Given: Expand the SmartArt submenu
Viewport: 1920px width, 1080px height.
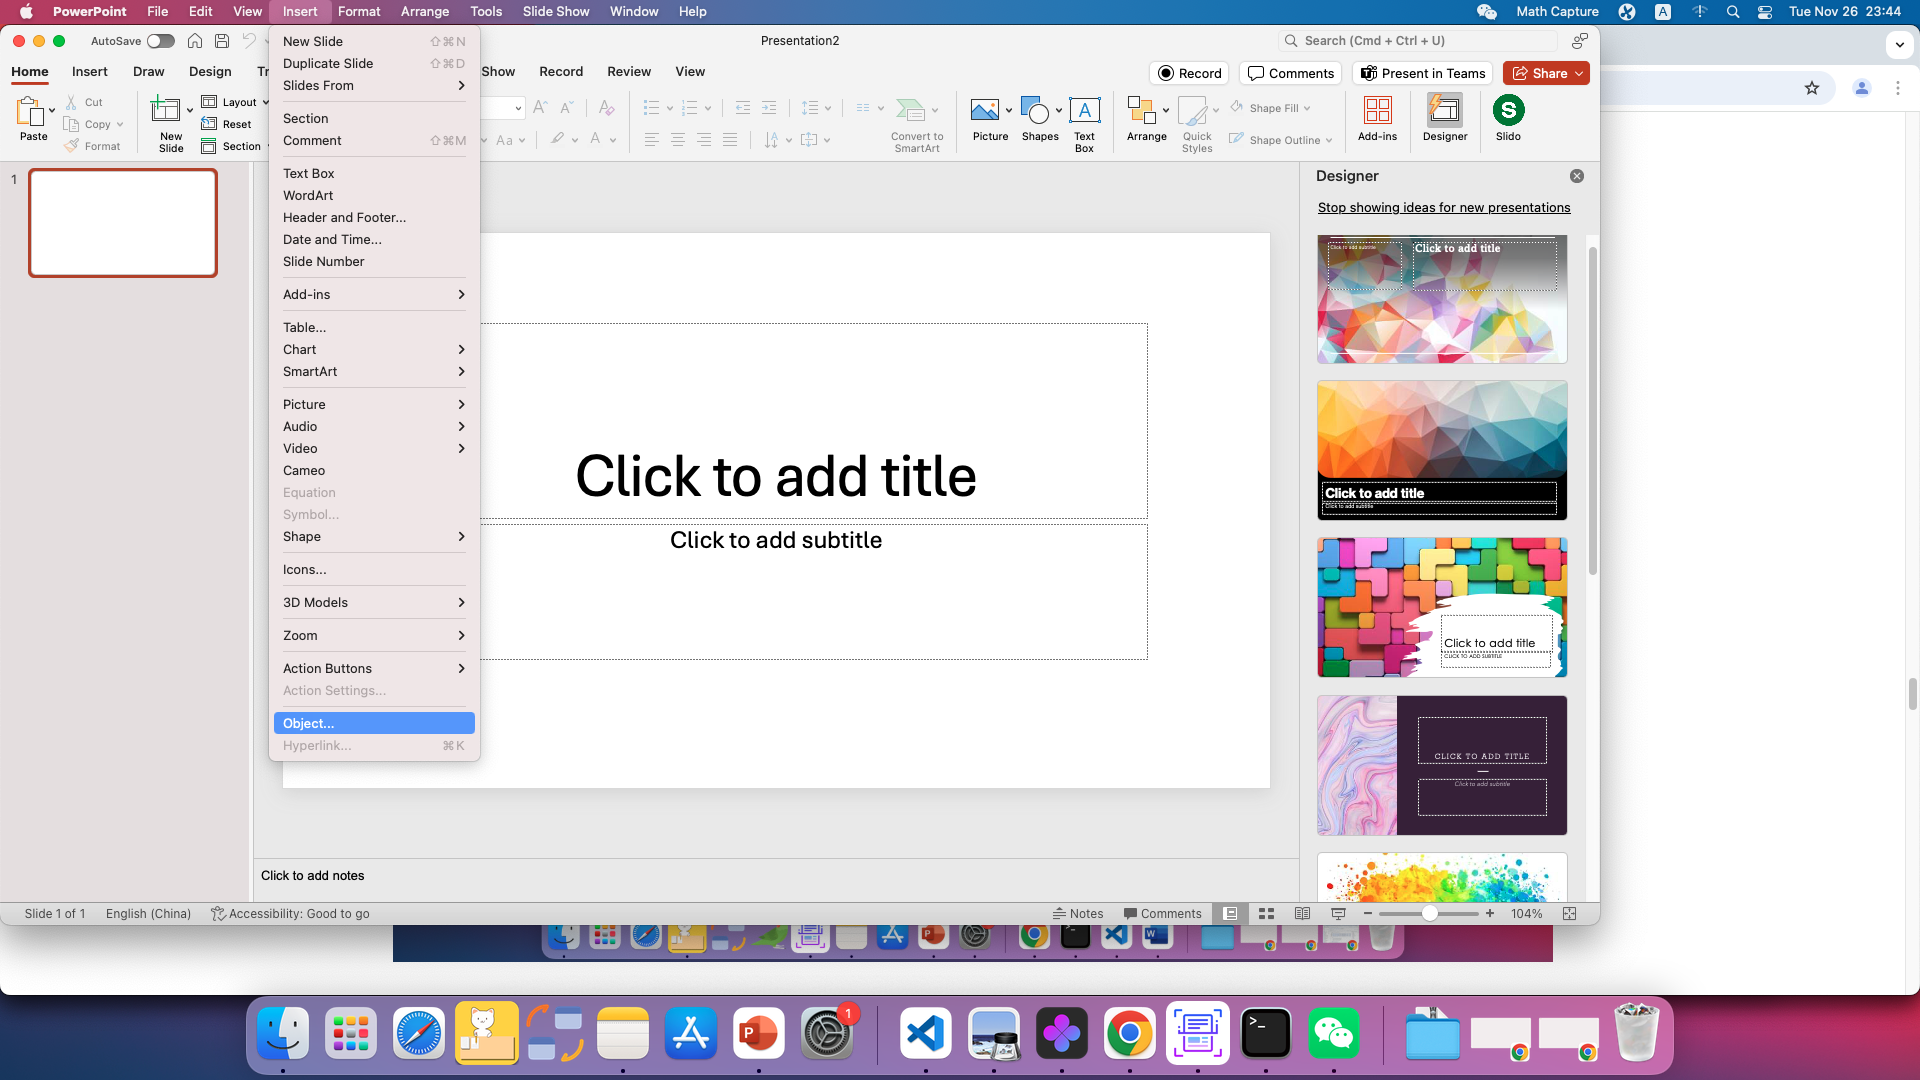Looking at the screenshot, I should coord(374,371).
